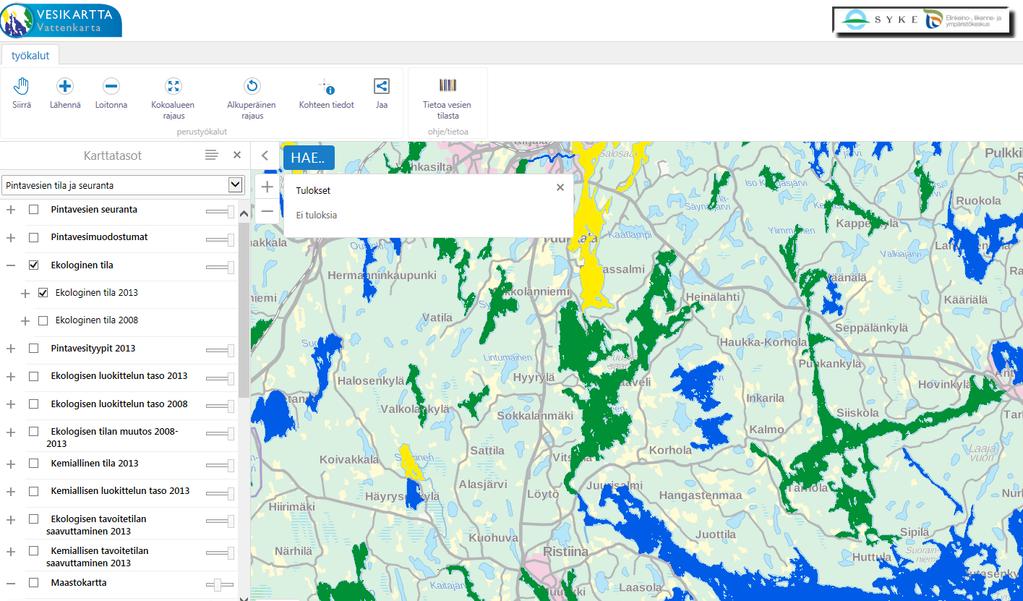This screenshot has width=1023, height=601.
Task: Click layer list scrollbar up arrow
Action: pos(244,213)
